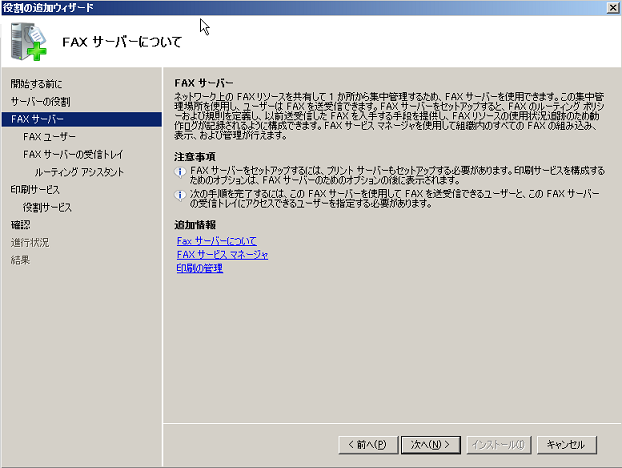Click the 結果 sidebar entry
The width and height of the screenshot is (622, 468).
click(x=20, y=260)
